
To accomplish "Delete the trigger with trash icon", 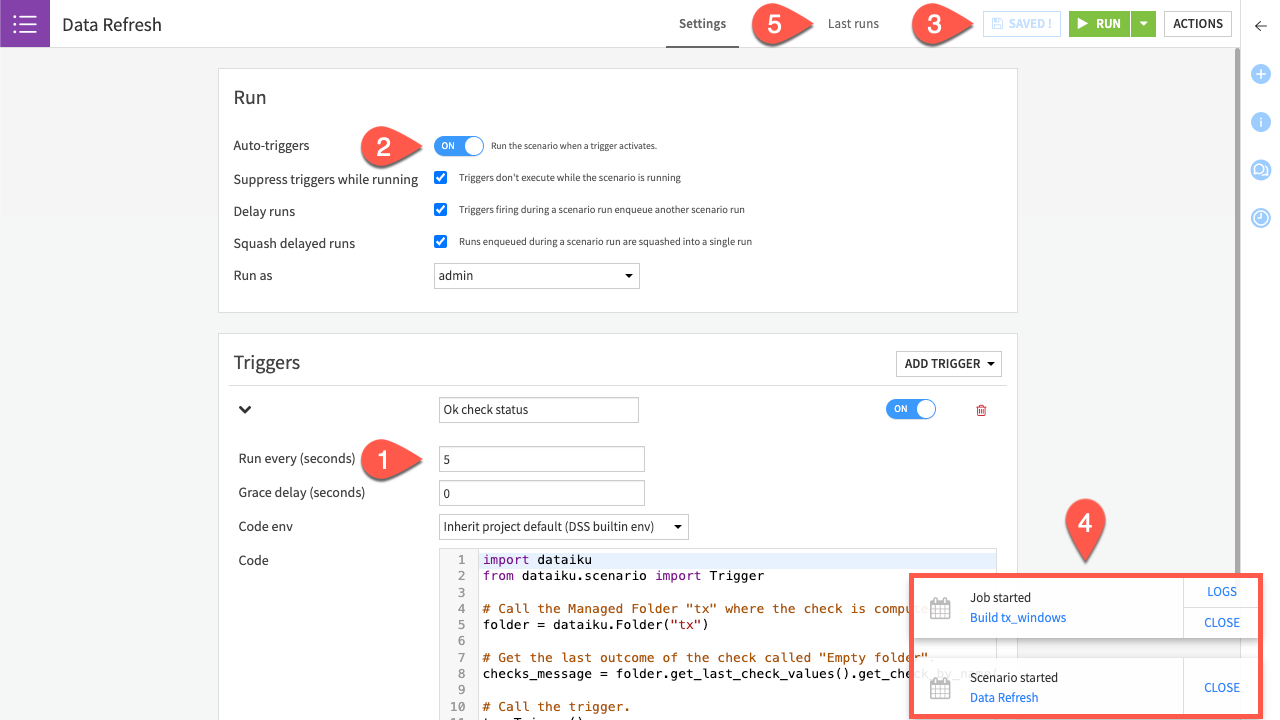I will 981,410.
